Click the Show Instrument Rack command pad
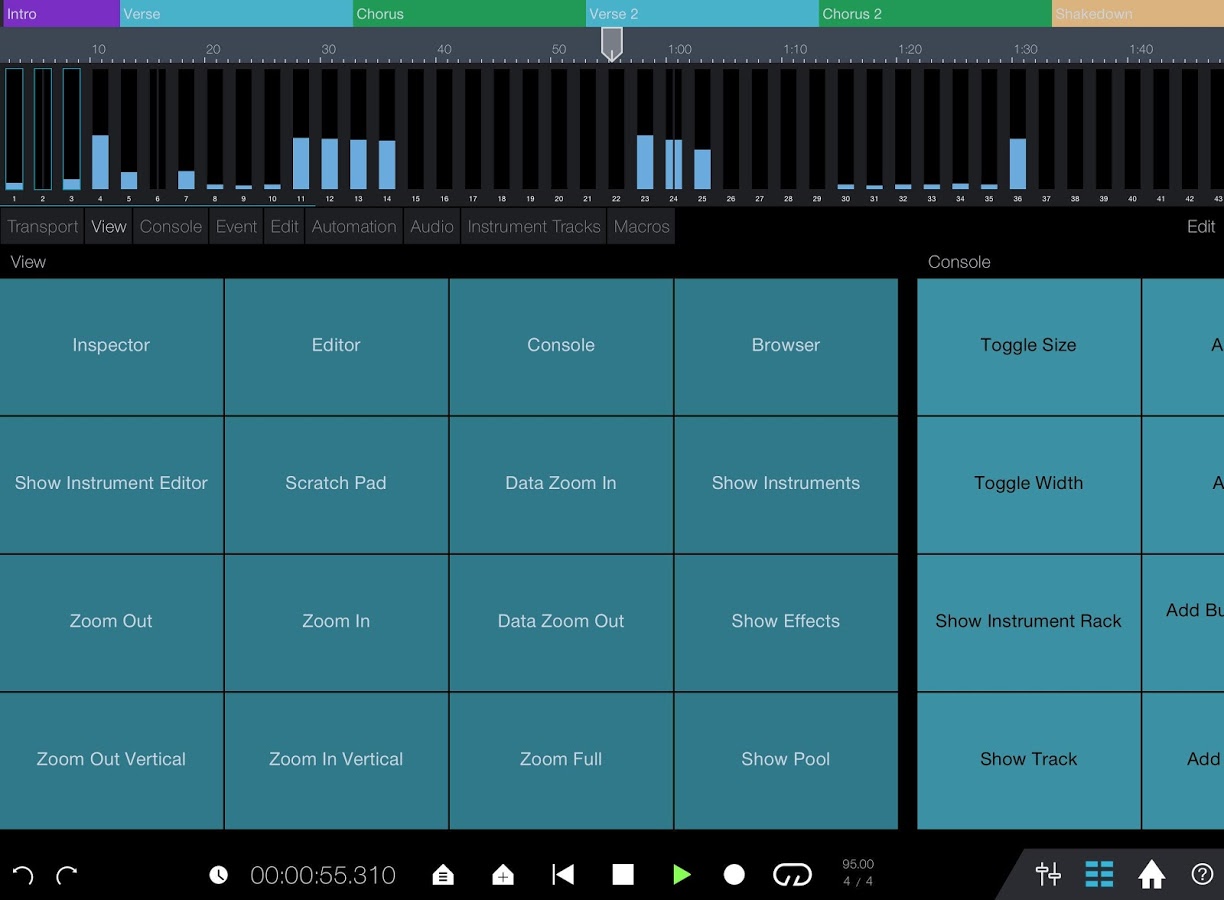1224x900 pixels. click(1028, 621)
